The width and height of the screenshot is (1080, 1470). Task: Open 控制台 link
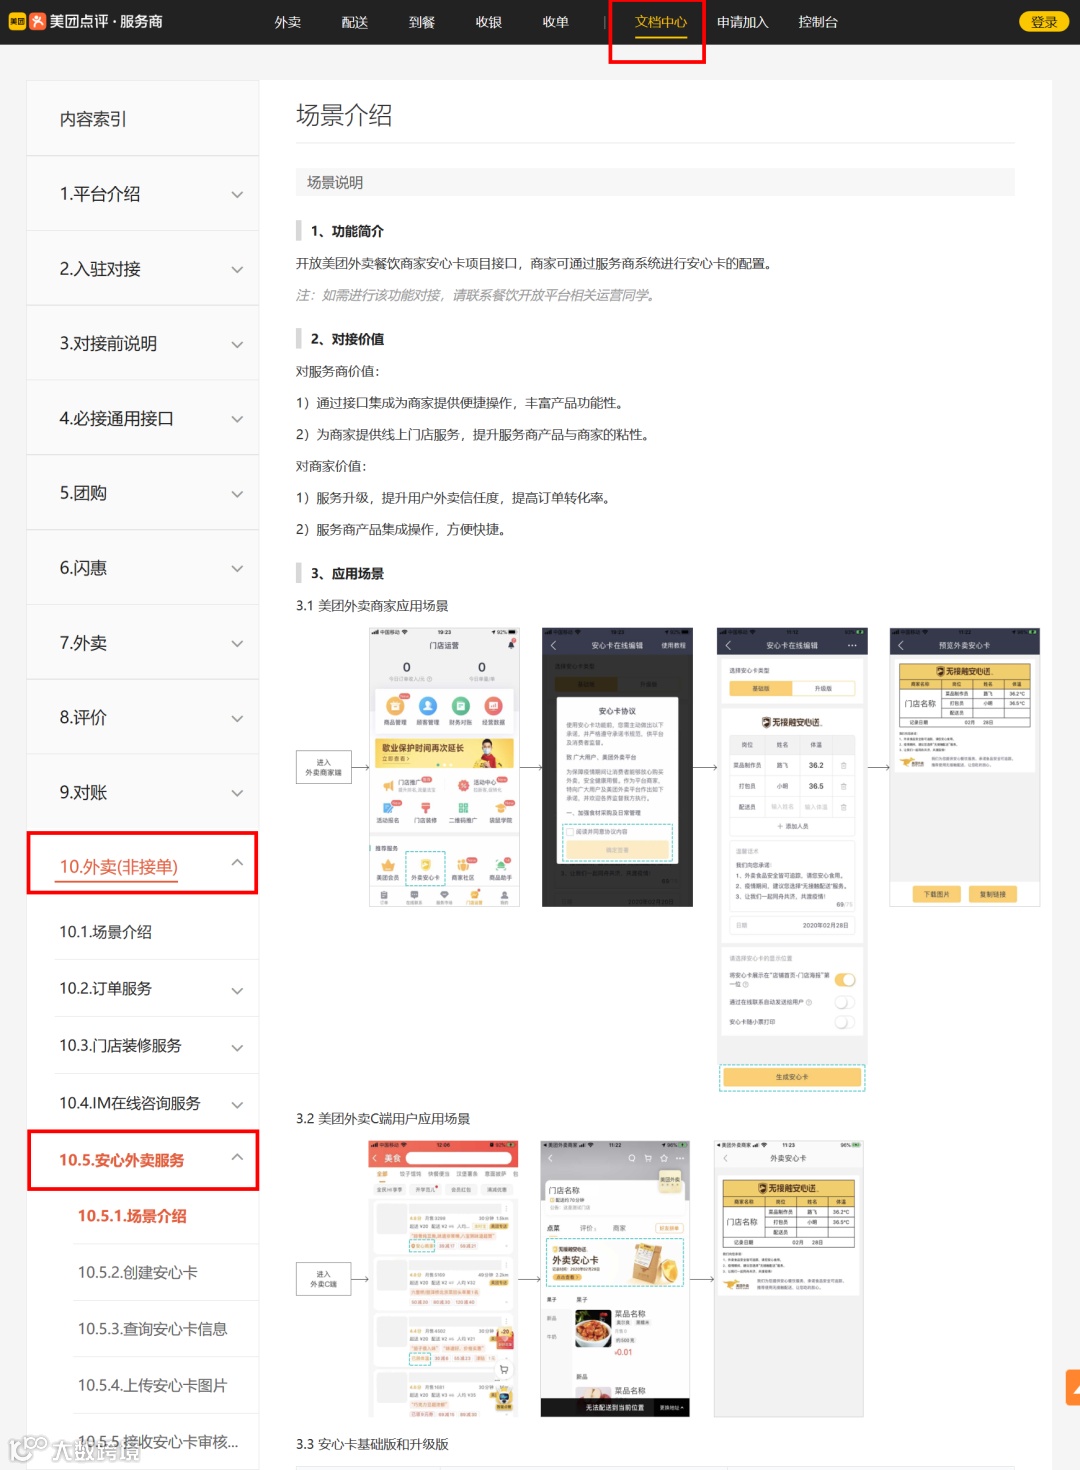pos(818,22)
